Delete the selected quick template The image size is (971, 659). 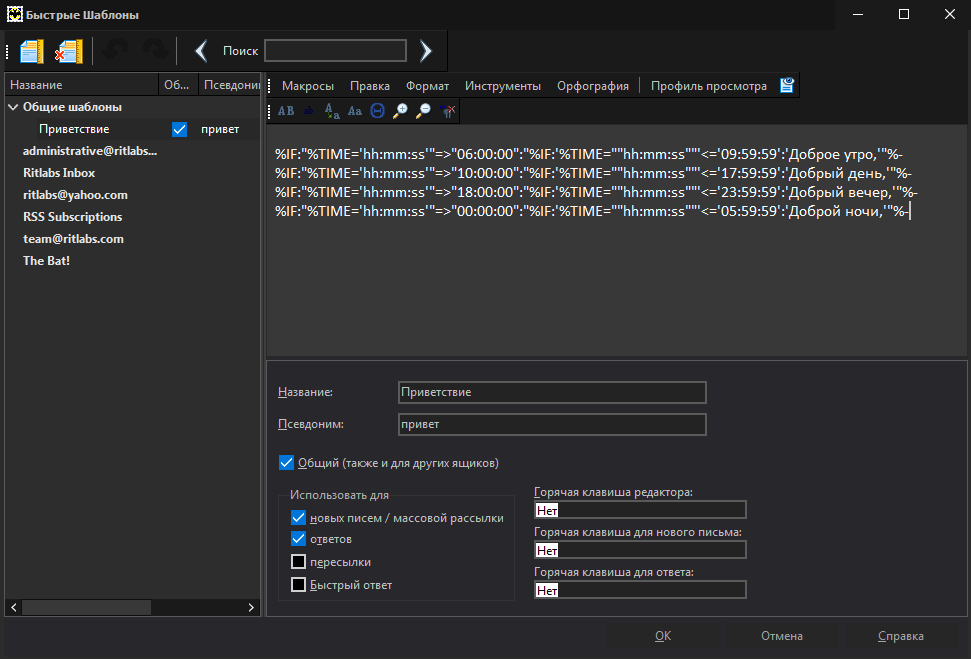(x=68, y=51)
